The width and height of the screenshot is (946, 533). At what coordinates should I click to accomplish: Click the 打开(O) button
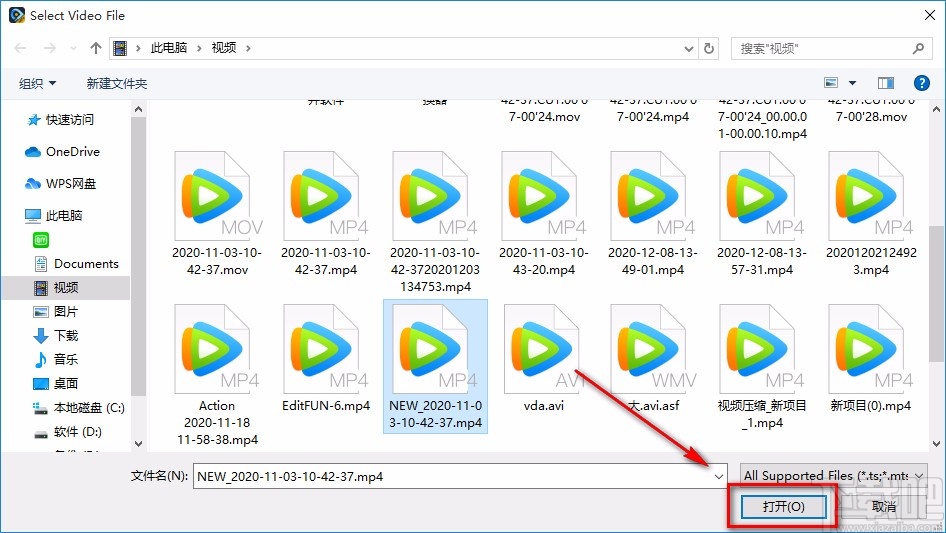pyautogui.click(x=783, y=506)
